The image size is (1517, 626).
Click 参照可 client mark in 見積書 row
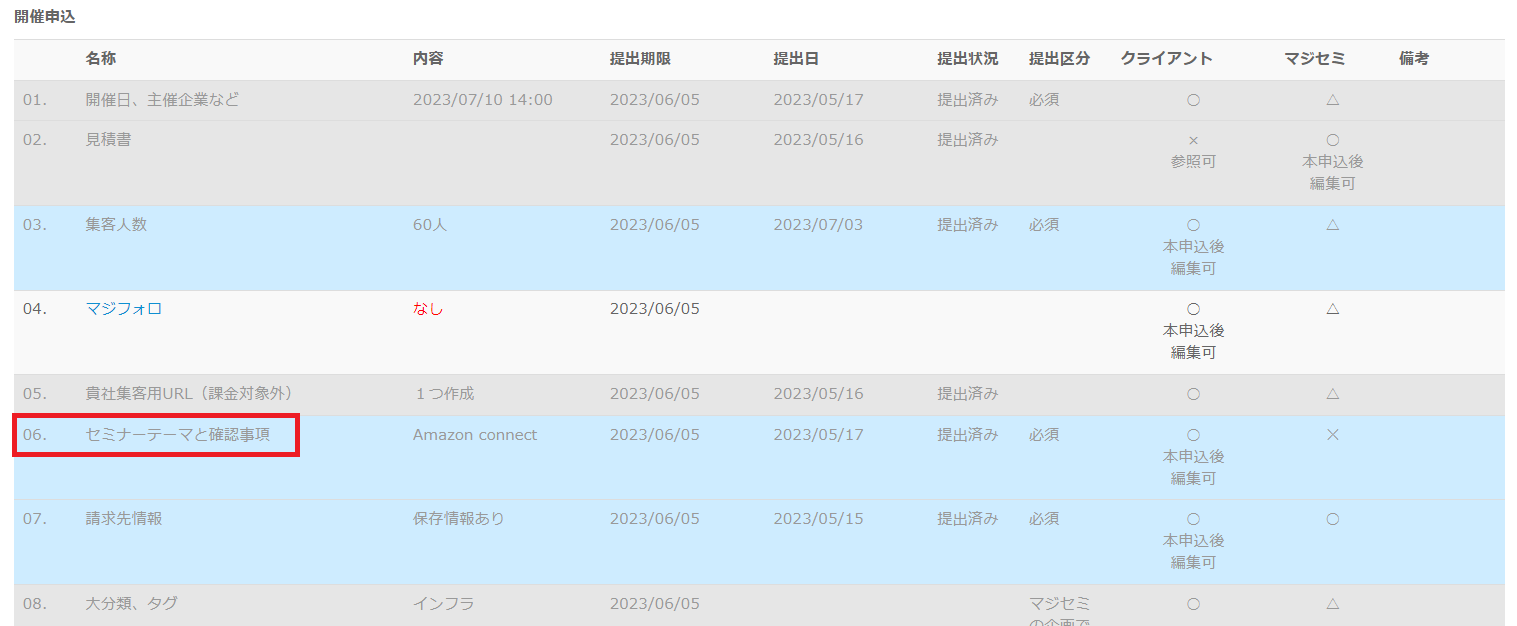[x=1193, y=162]
